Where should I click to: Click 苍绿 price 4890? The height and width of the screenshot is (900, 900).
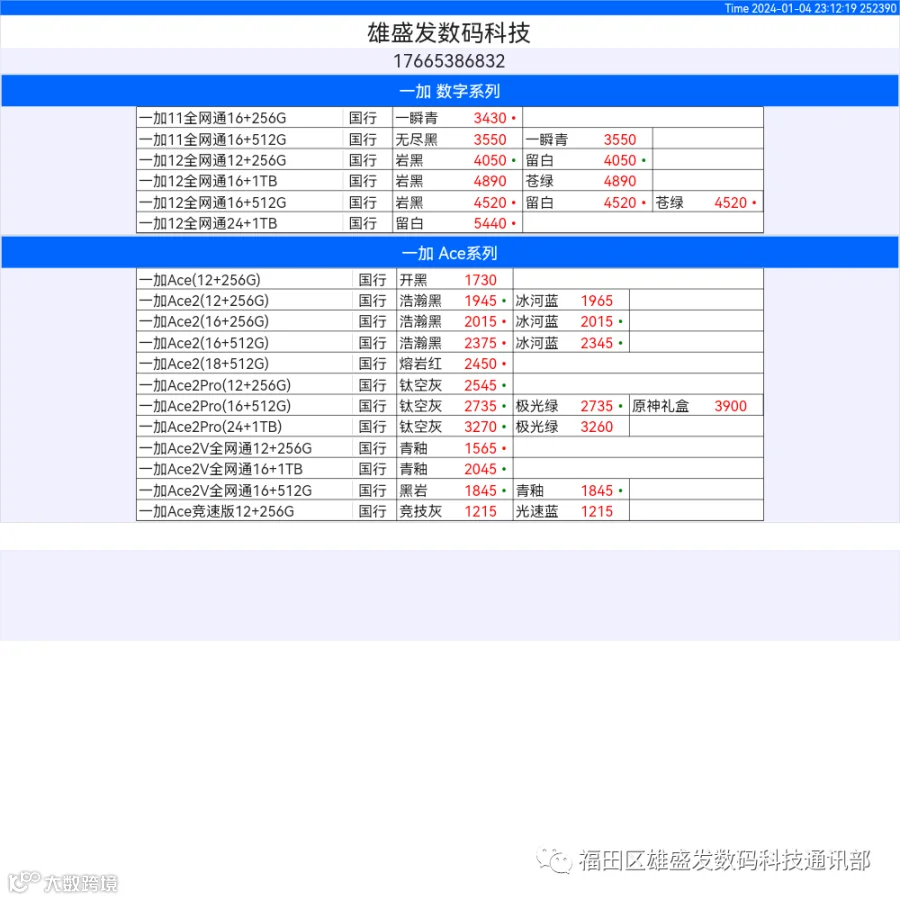point(619,181)
